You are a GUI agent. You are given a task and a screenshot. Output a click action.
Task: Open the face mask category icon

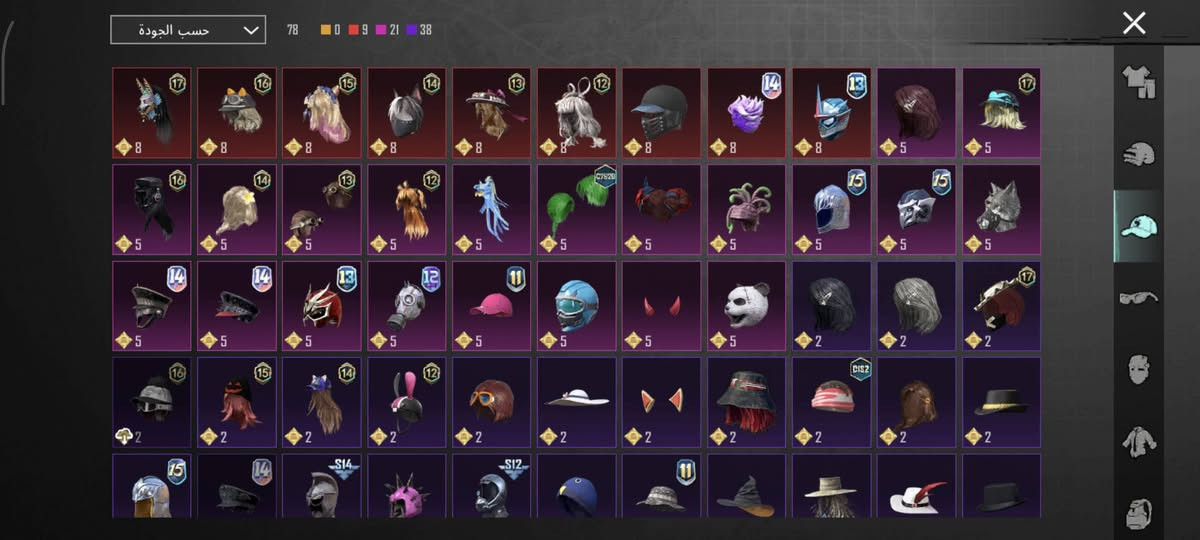(1138, 368)
